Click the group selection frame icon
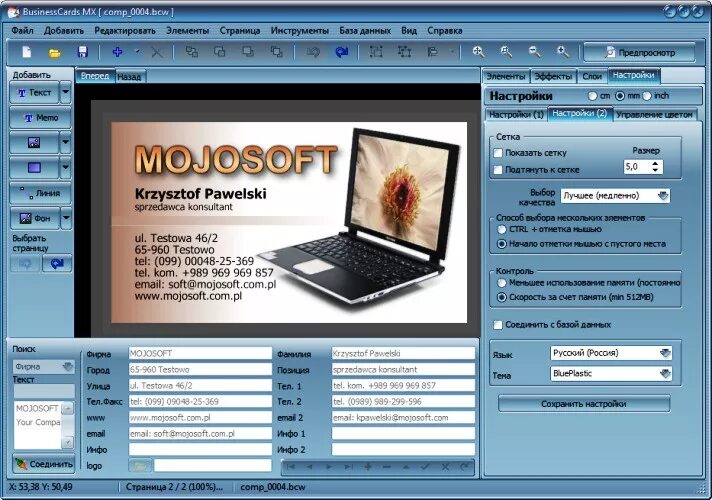Screen dimensions: 712x500 (376, 52)
